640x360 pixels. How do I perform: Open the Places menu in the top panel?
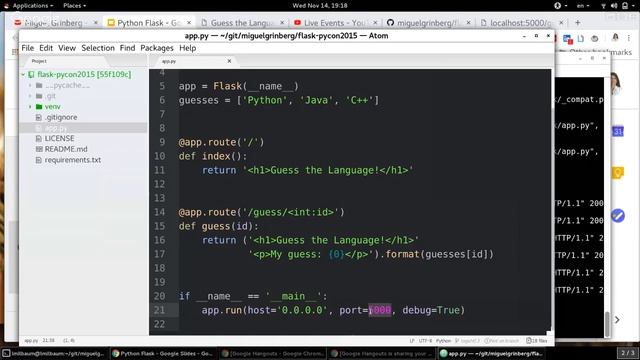[x=74, y=6]
